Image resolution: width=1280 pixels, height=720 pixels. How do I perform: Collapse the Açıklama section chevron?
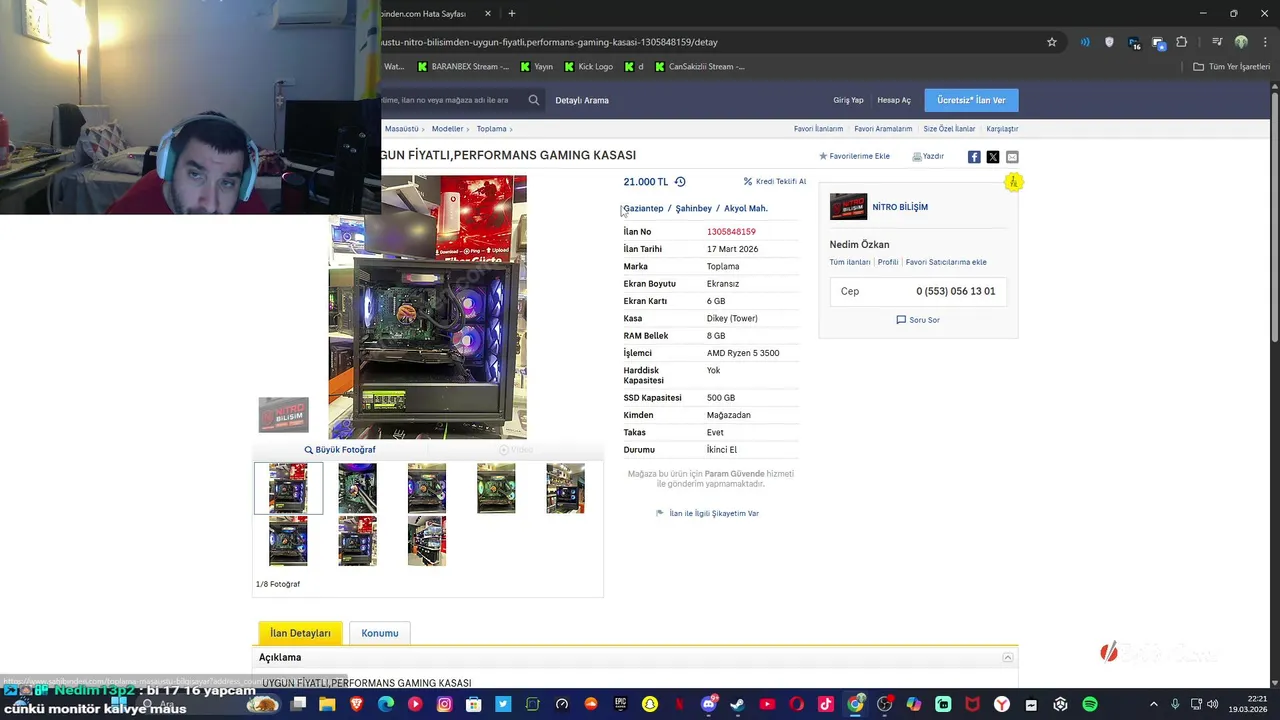pos(1008,657)
